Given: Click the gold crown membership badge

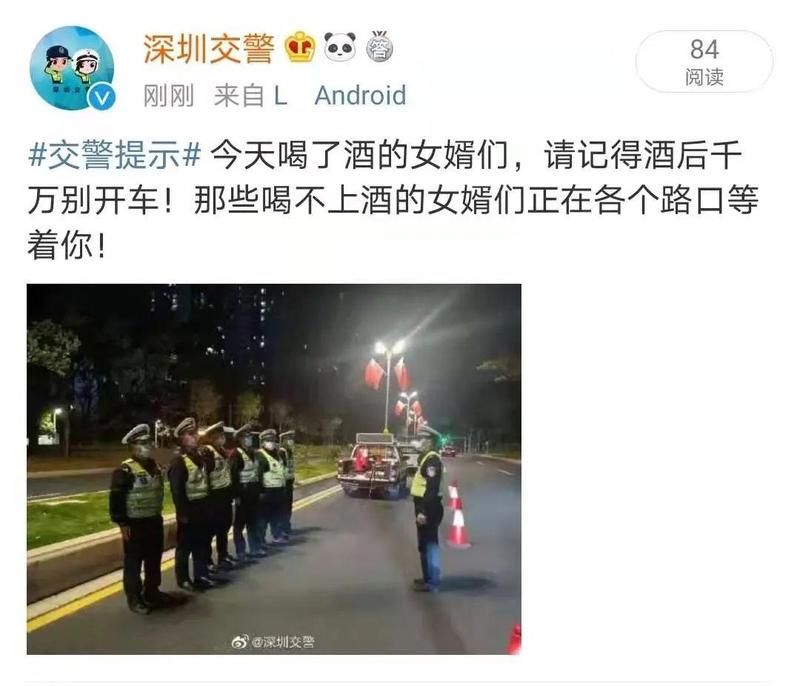Looking at the screenshot, I should click(x=299, y=47).
